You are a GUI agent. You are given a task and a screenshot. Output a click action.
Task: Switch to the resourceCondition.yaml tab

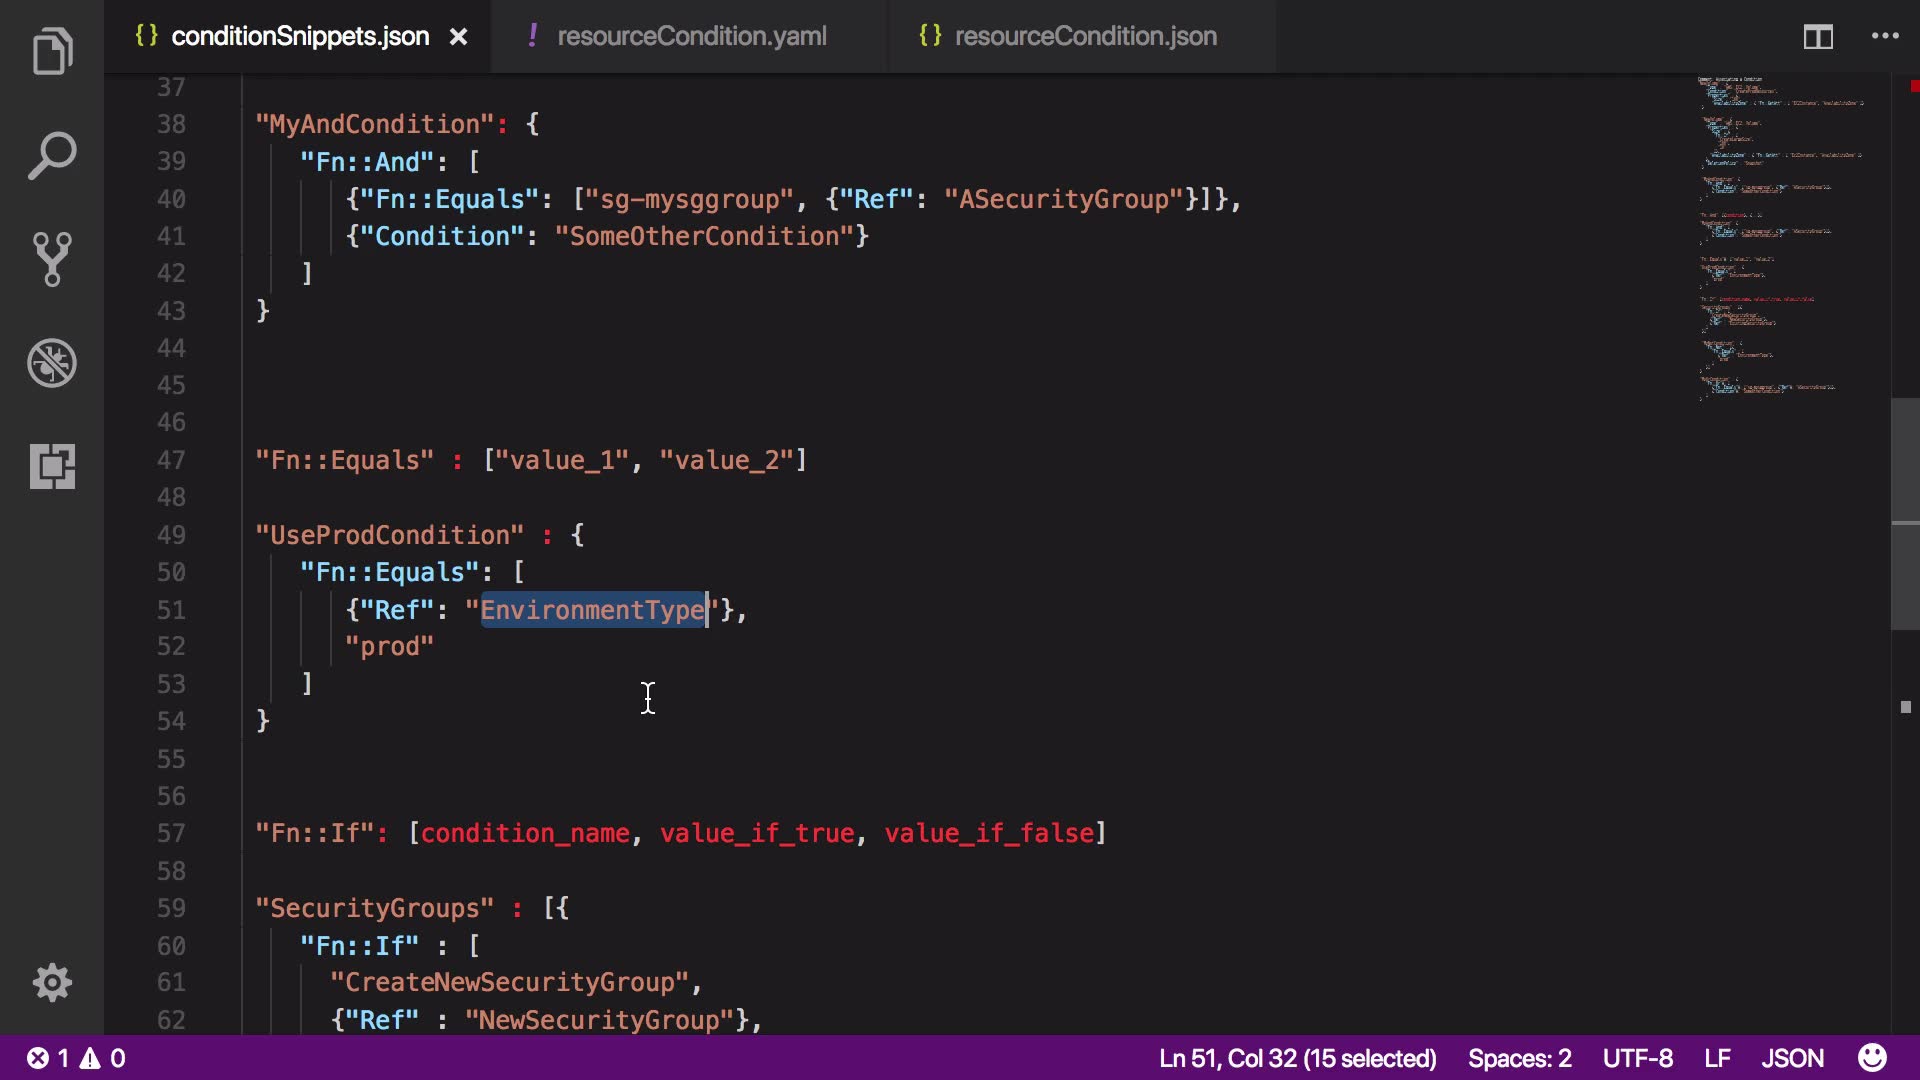691,37
